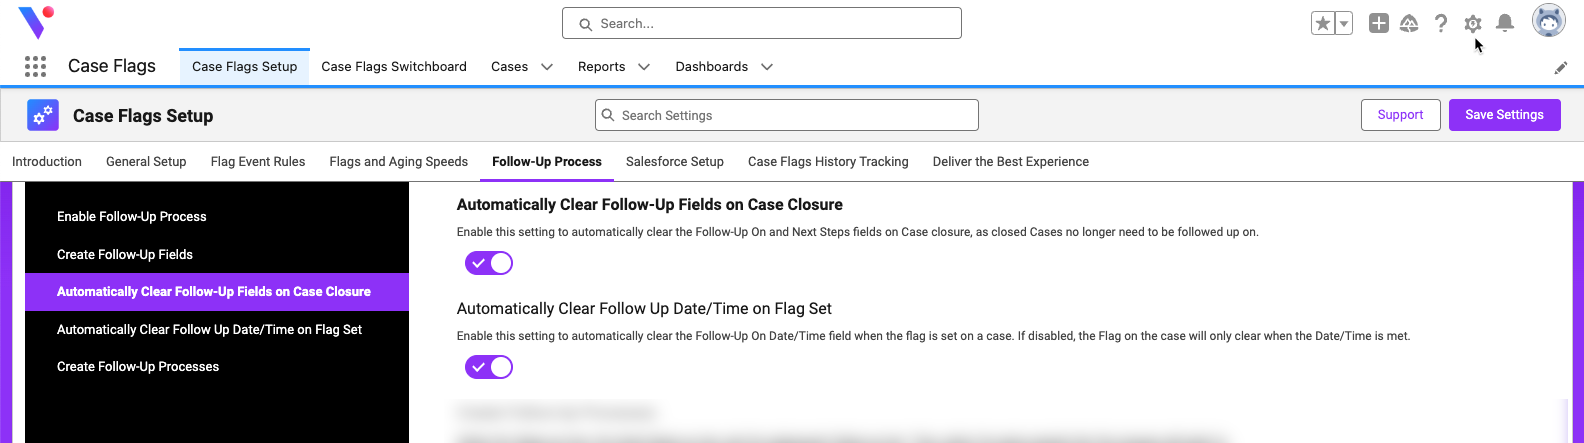Image resolution: width=1584 pixels, height=443 pixels.
Task: Open the Setup gear icon
Action: click(x=1472, y=23)
